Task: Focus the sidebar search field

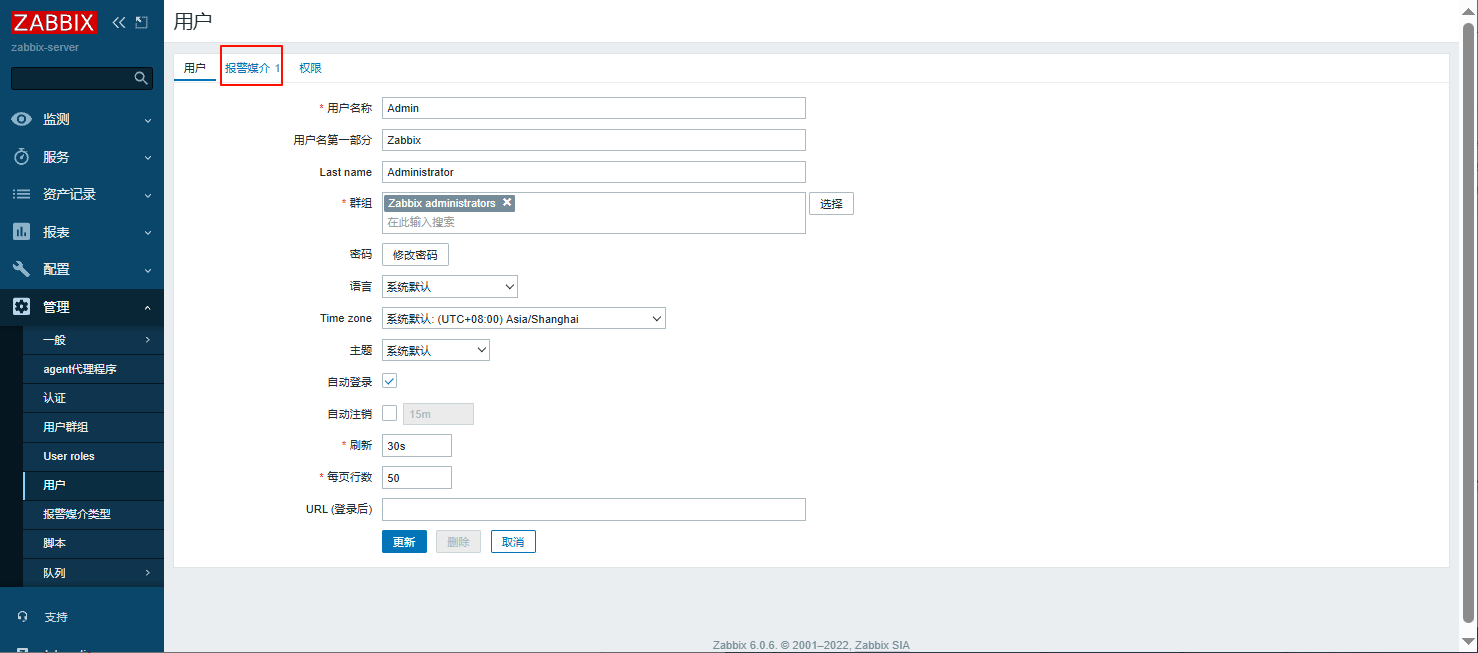Action: [x=72, y=78]
